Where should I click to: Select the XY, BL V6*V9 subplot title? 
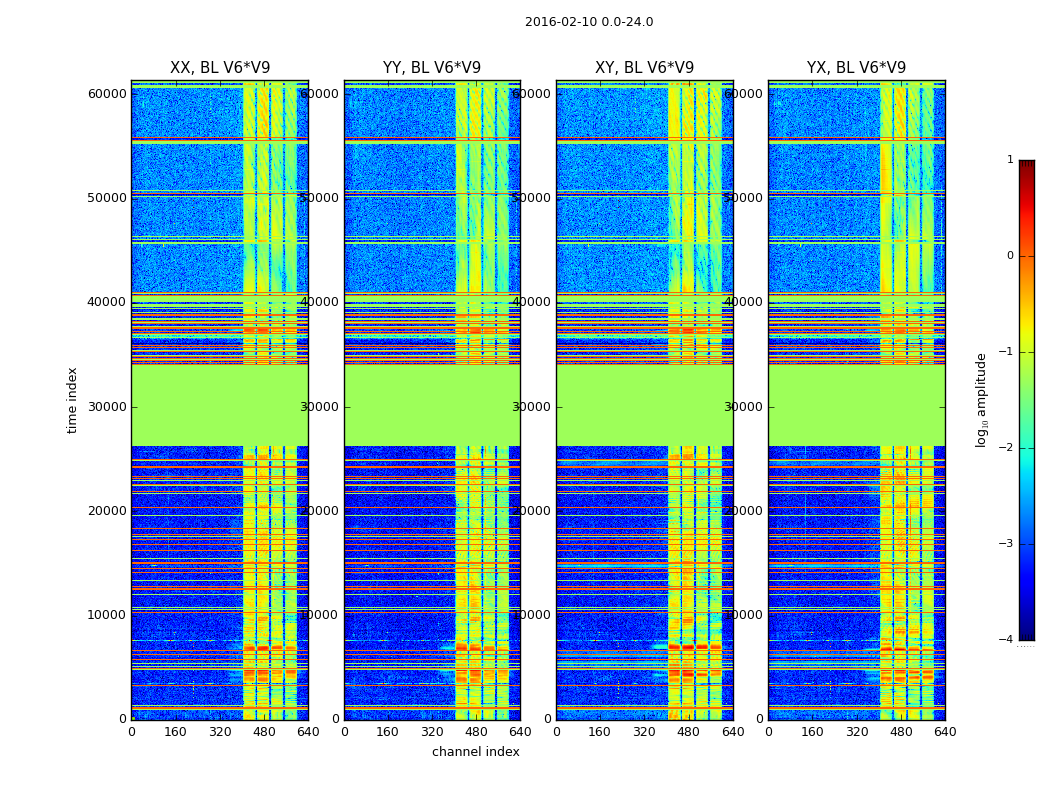coord(644,68)
